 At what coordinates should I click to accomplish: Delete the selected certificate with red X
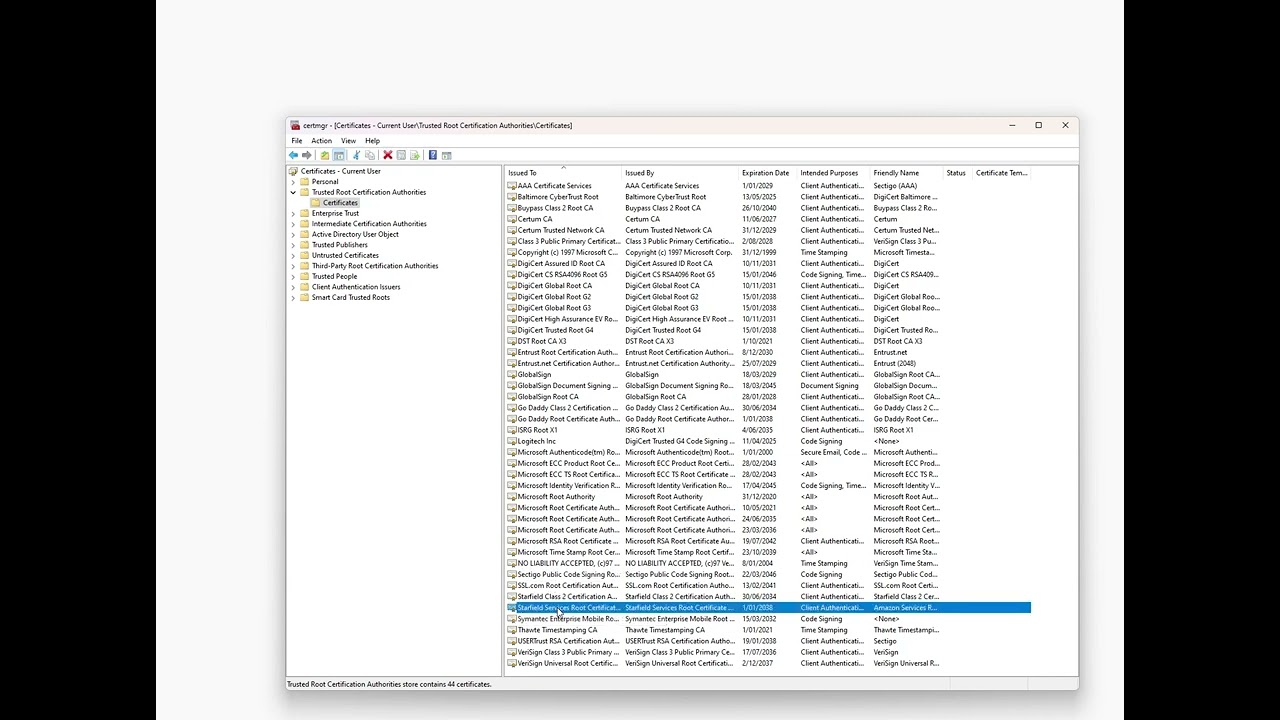(388, 155)
